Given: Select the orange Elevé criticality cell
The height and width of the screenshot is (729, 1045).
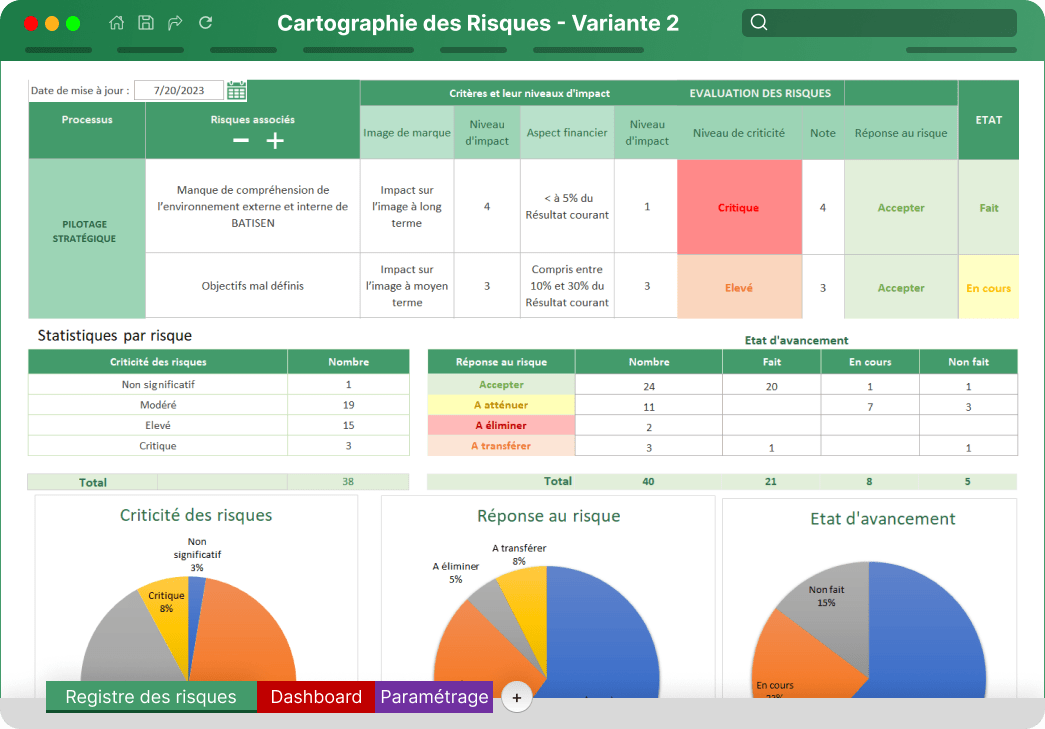Looking at the screenshot, I should (739, 287).
